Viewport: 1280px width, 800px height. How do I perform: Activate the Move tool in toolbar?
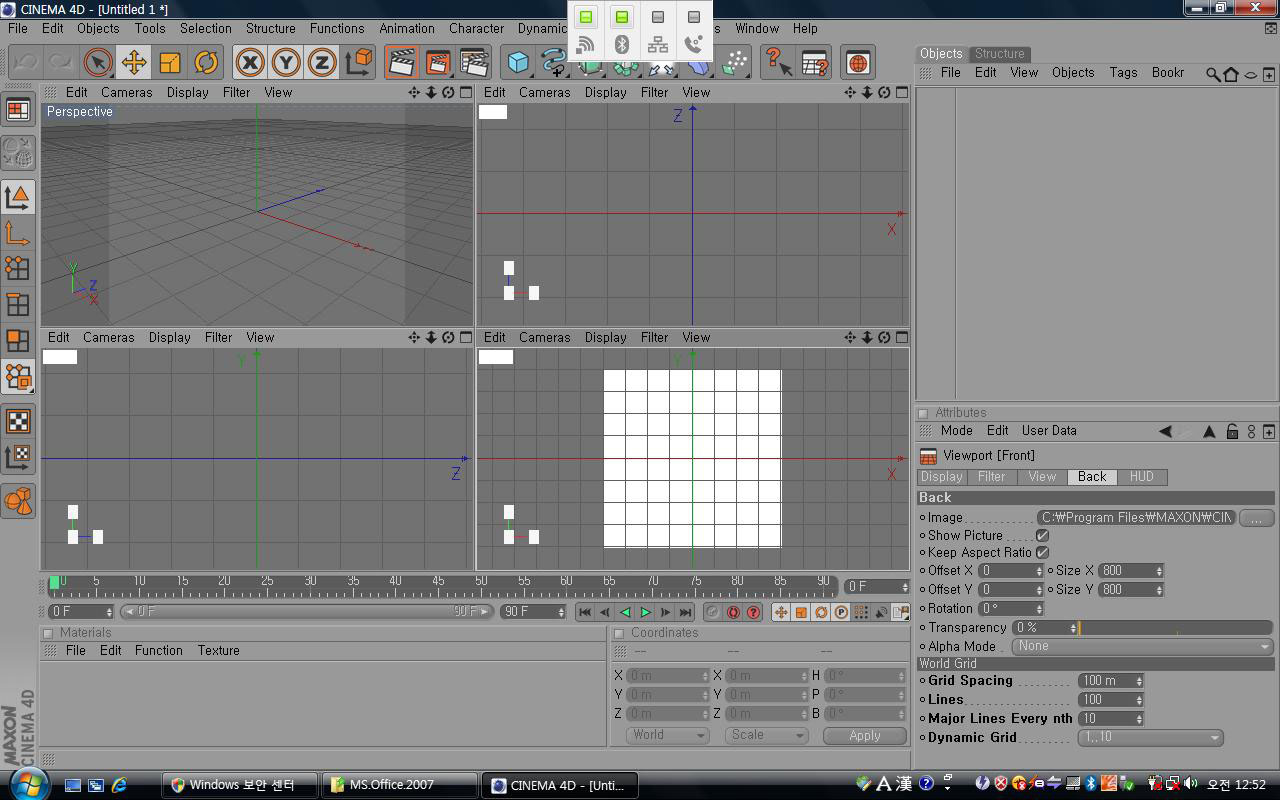[x=133, y=62]
